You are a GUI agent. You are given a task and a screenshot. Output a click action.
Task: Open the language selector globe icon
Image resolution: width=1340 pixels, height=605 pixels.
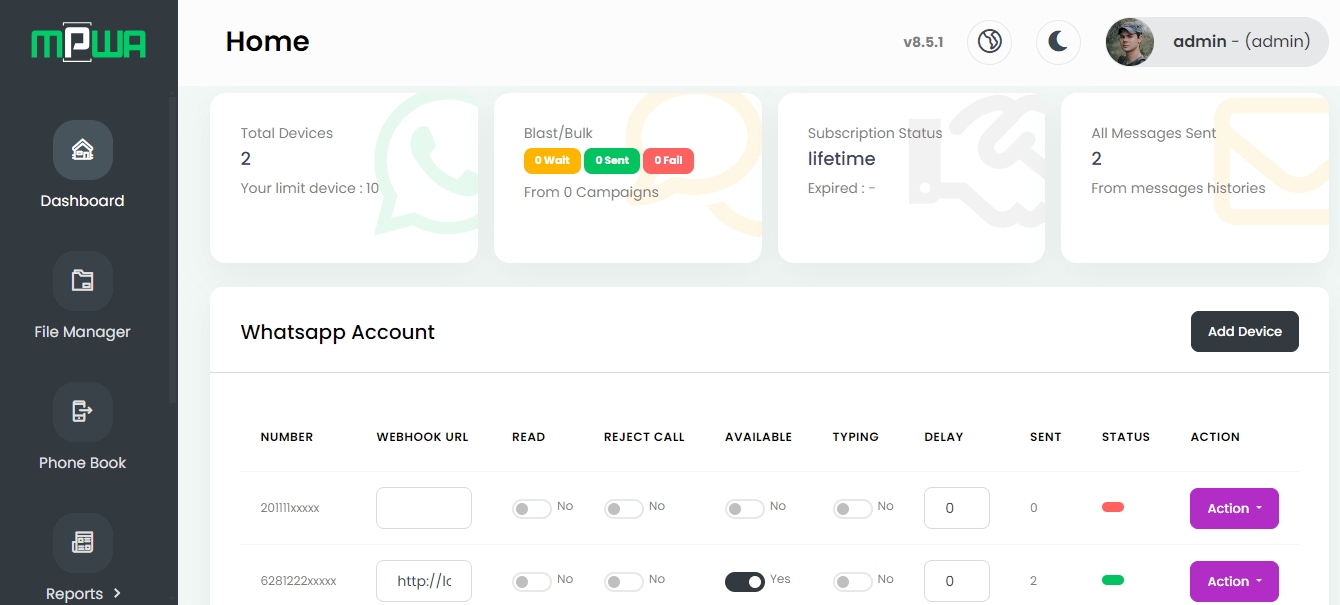pyautogui.click(x=989, y=42)
